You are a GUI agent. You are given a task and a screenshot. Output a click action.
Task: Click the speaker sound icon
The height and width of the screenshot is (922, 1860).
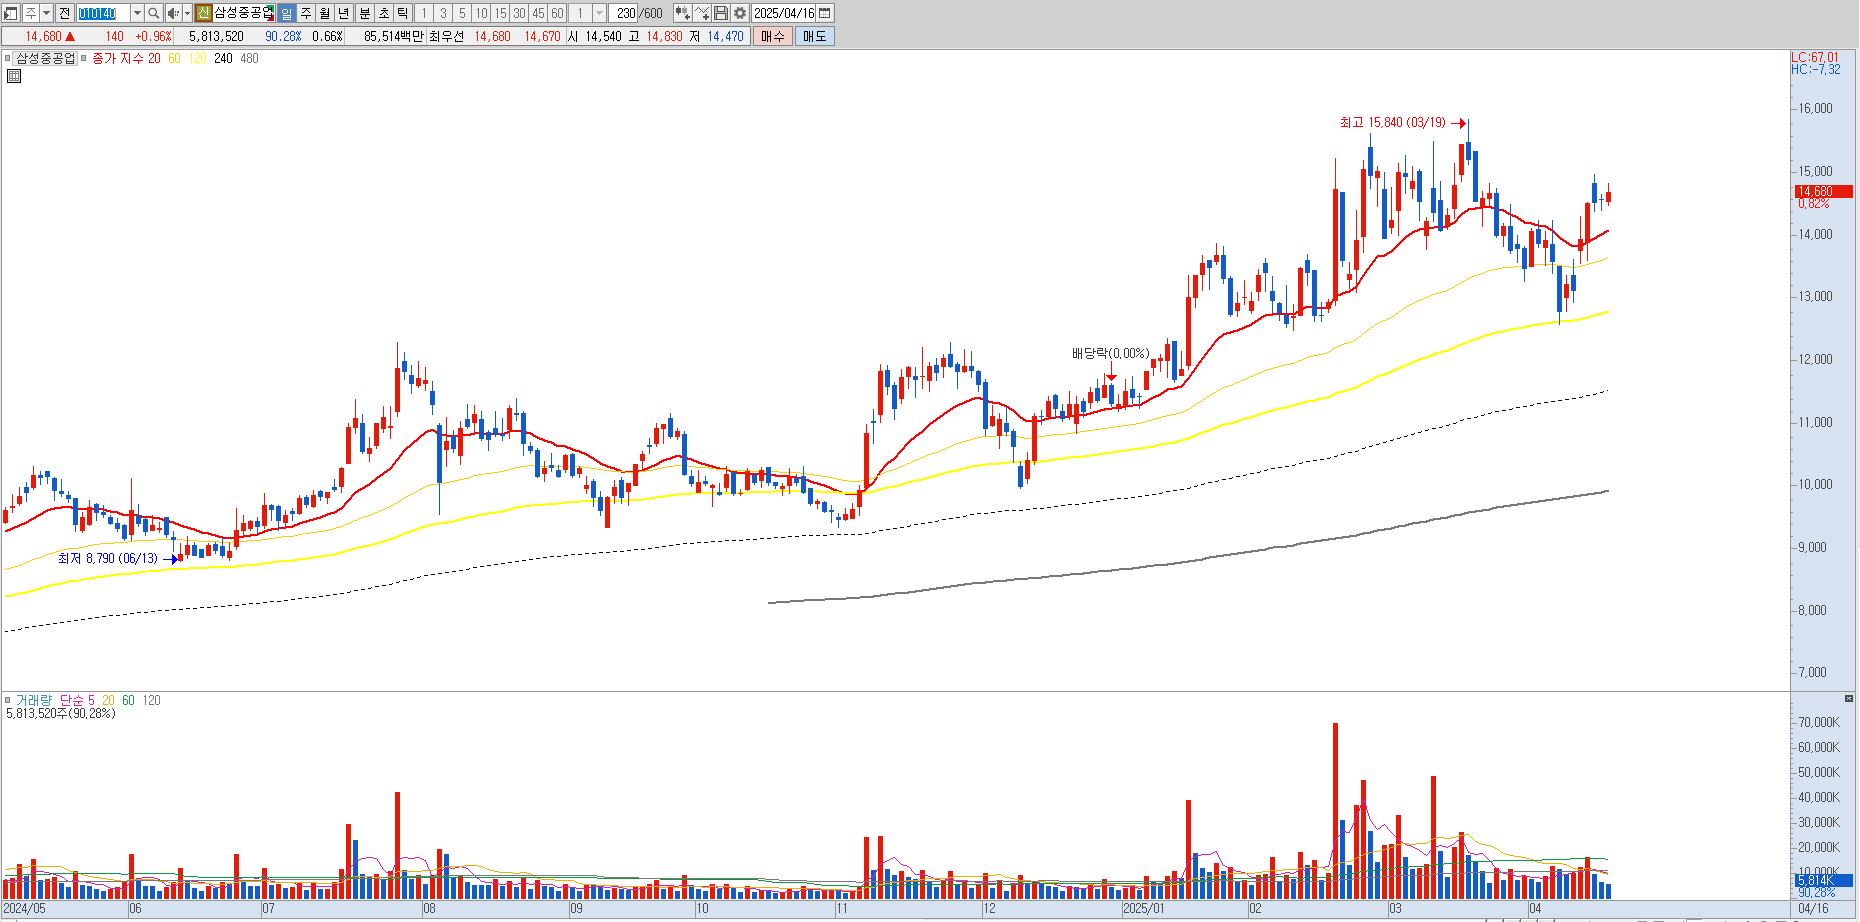coord(173,13)
